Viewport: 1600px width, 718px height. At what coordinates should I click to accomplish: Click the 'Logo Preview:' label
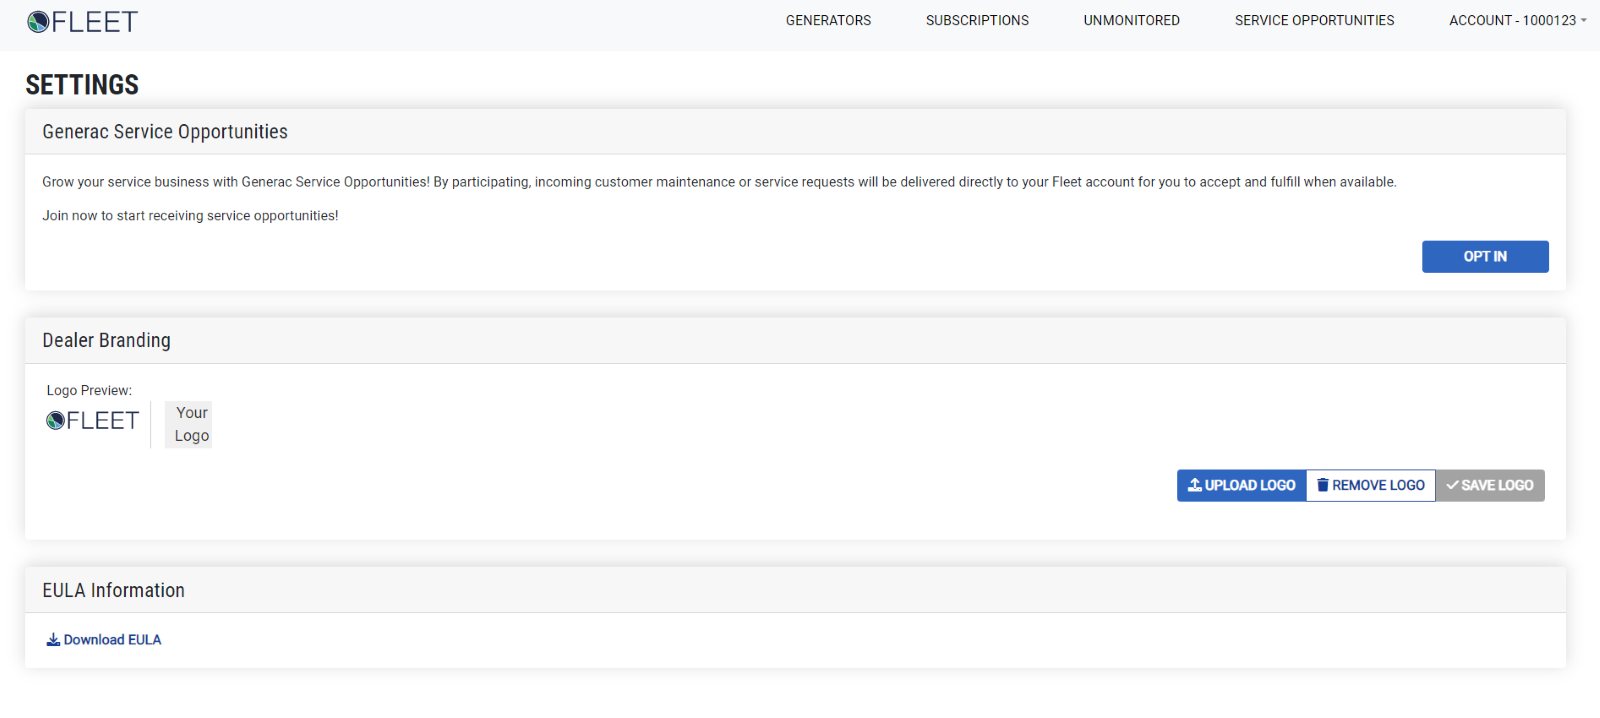coord(89,390)
